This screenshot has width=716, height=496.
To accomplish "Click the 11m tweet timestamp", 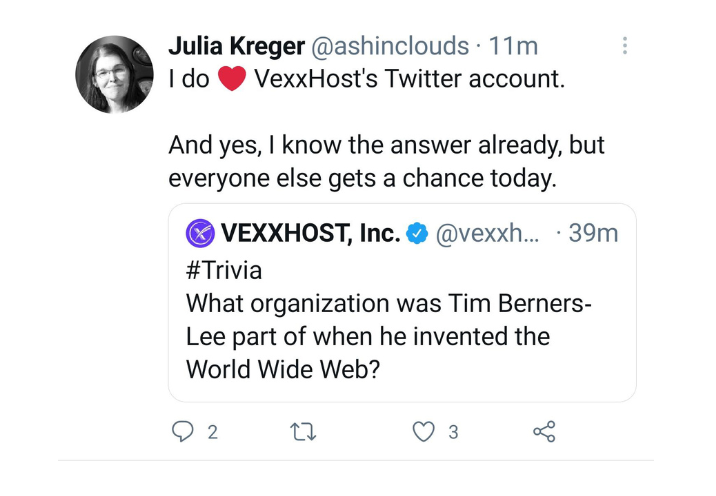I will 517,46.
